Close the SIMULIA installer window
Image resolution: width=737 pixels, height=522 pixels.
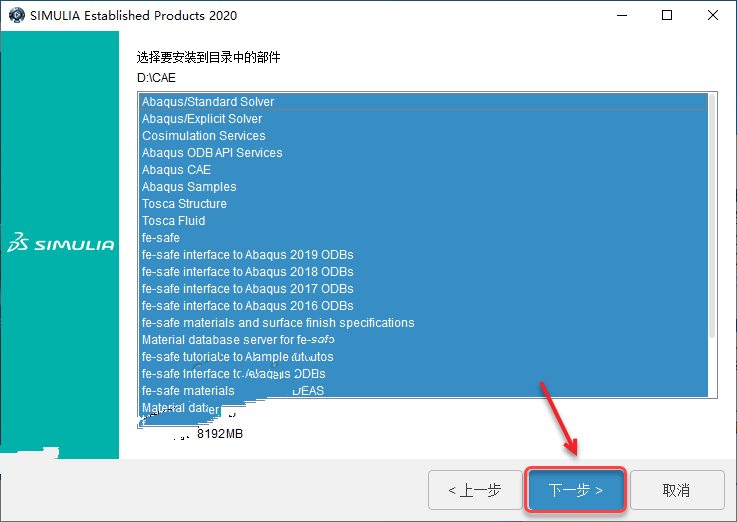pos(713,15)
